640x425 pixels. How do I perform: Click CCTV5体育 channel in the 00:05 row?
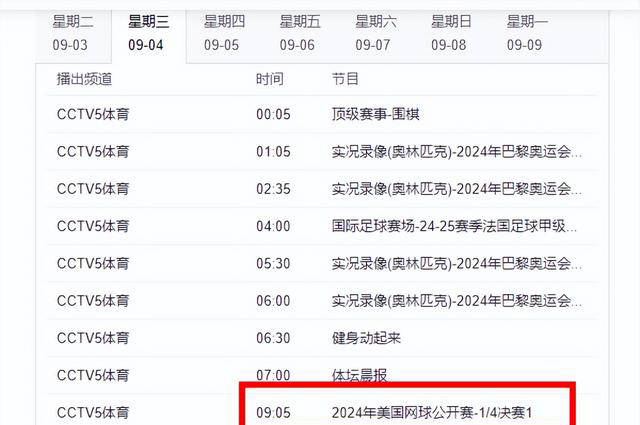[93, 114]
